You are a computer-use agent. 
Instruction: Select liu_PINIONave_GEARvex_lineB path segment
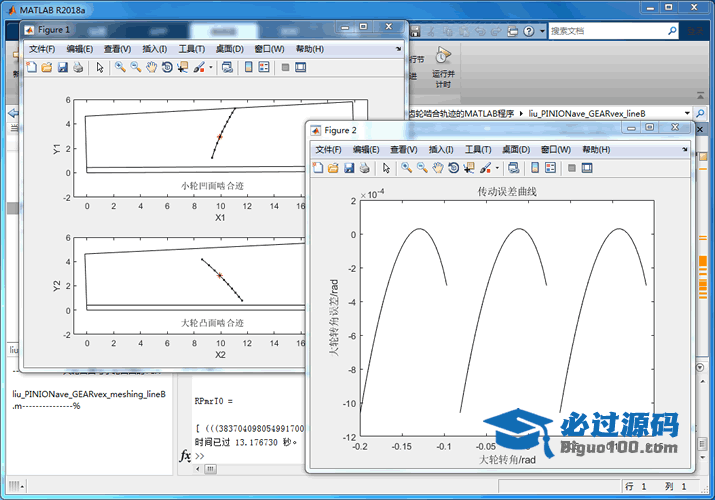[x=587, y=113]
